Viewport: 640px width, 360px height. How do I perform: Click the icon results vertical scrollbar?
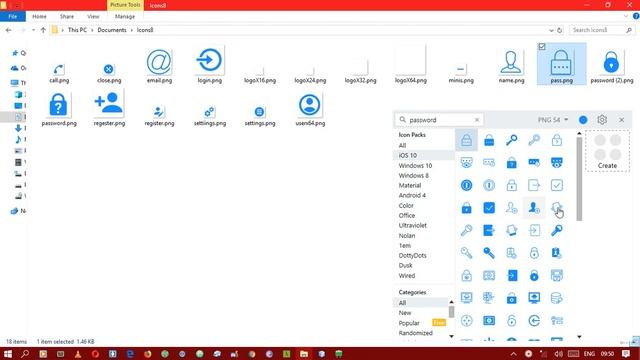click(579, 179)
